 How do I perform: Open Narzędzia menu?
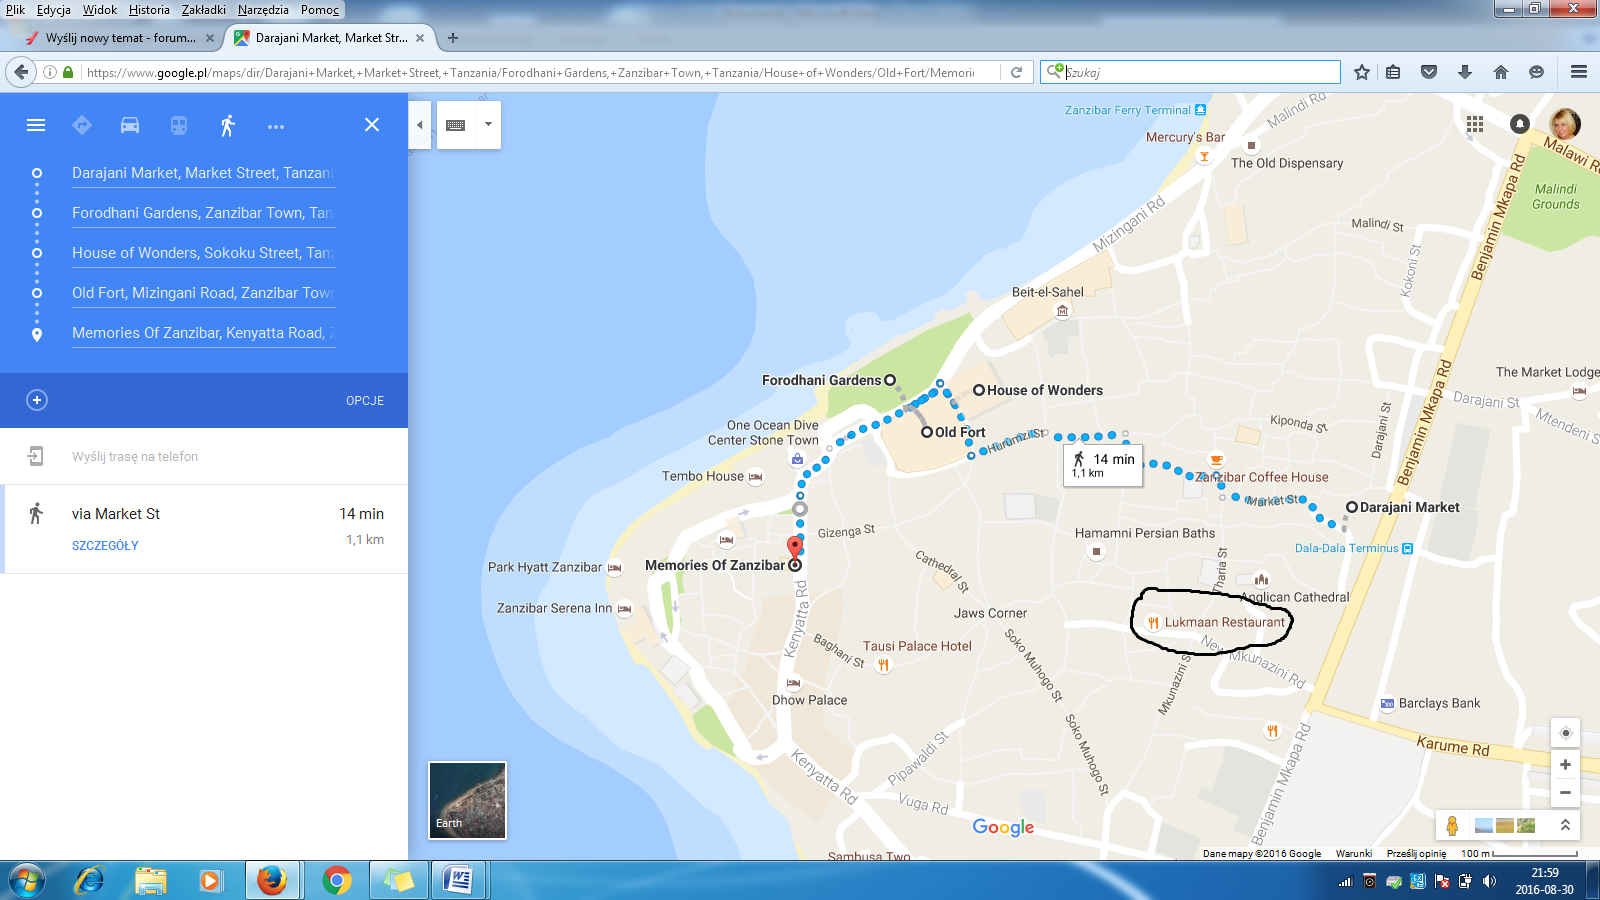pyautogui.click(x=263, y=10)
